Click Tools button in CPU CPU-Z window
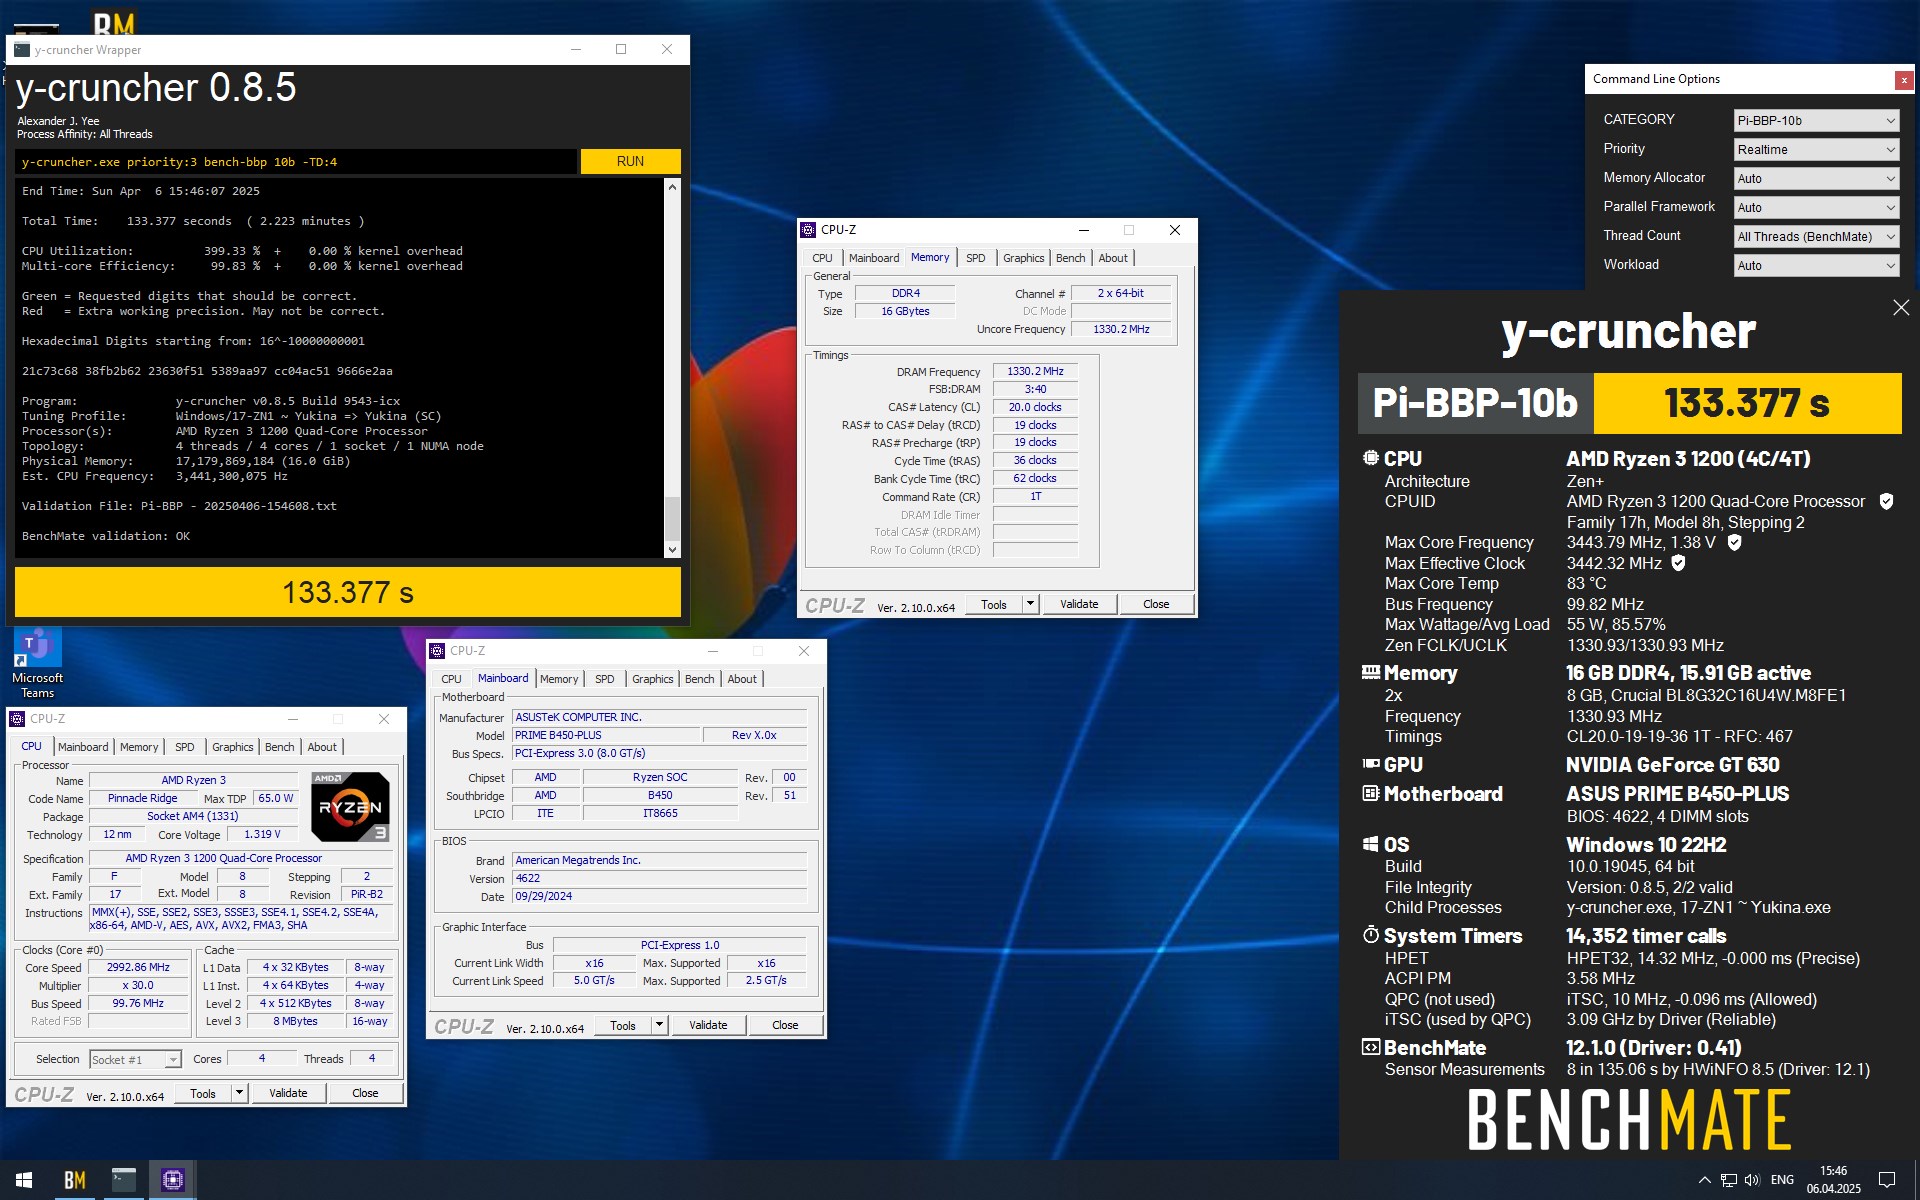Screen dimensions: 1920x1200 203,1093
